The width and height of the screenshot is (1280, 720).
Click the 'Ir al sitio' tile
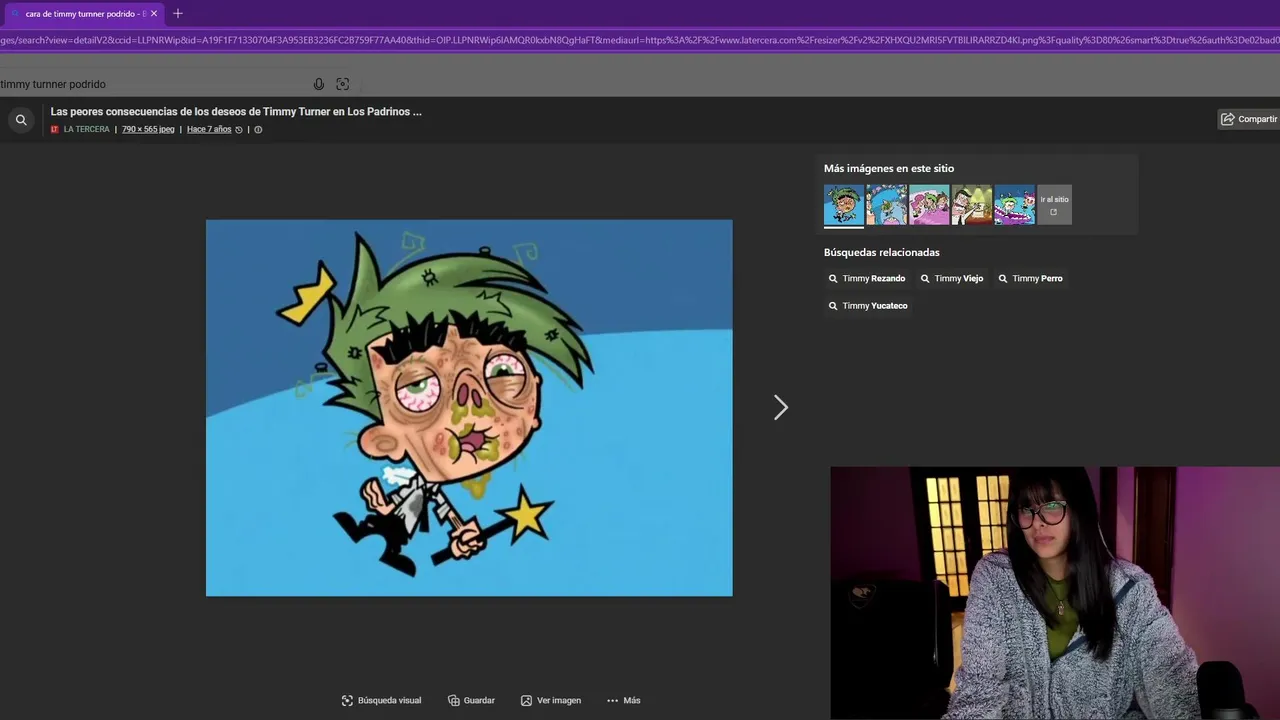(x=1054, y=204)
